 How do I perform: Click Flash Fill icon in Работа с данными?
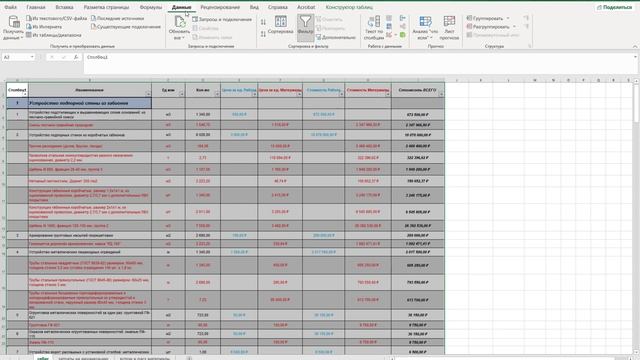[x=389, y=18]
